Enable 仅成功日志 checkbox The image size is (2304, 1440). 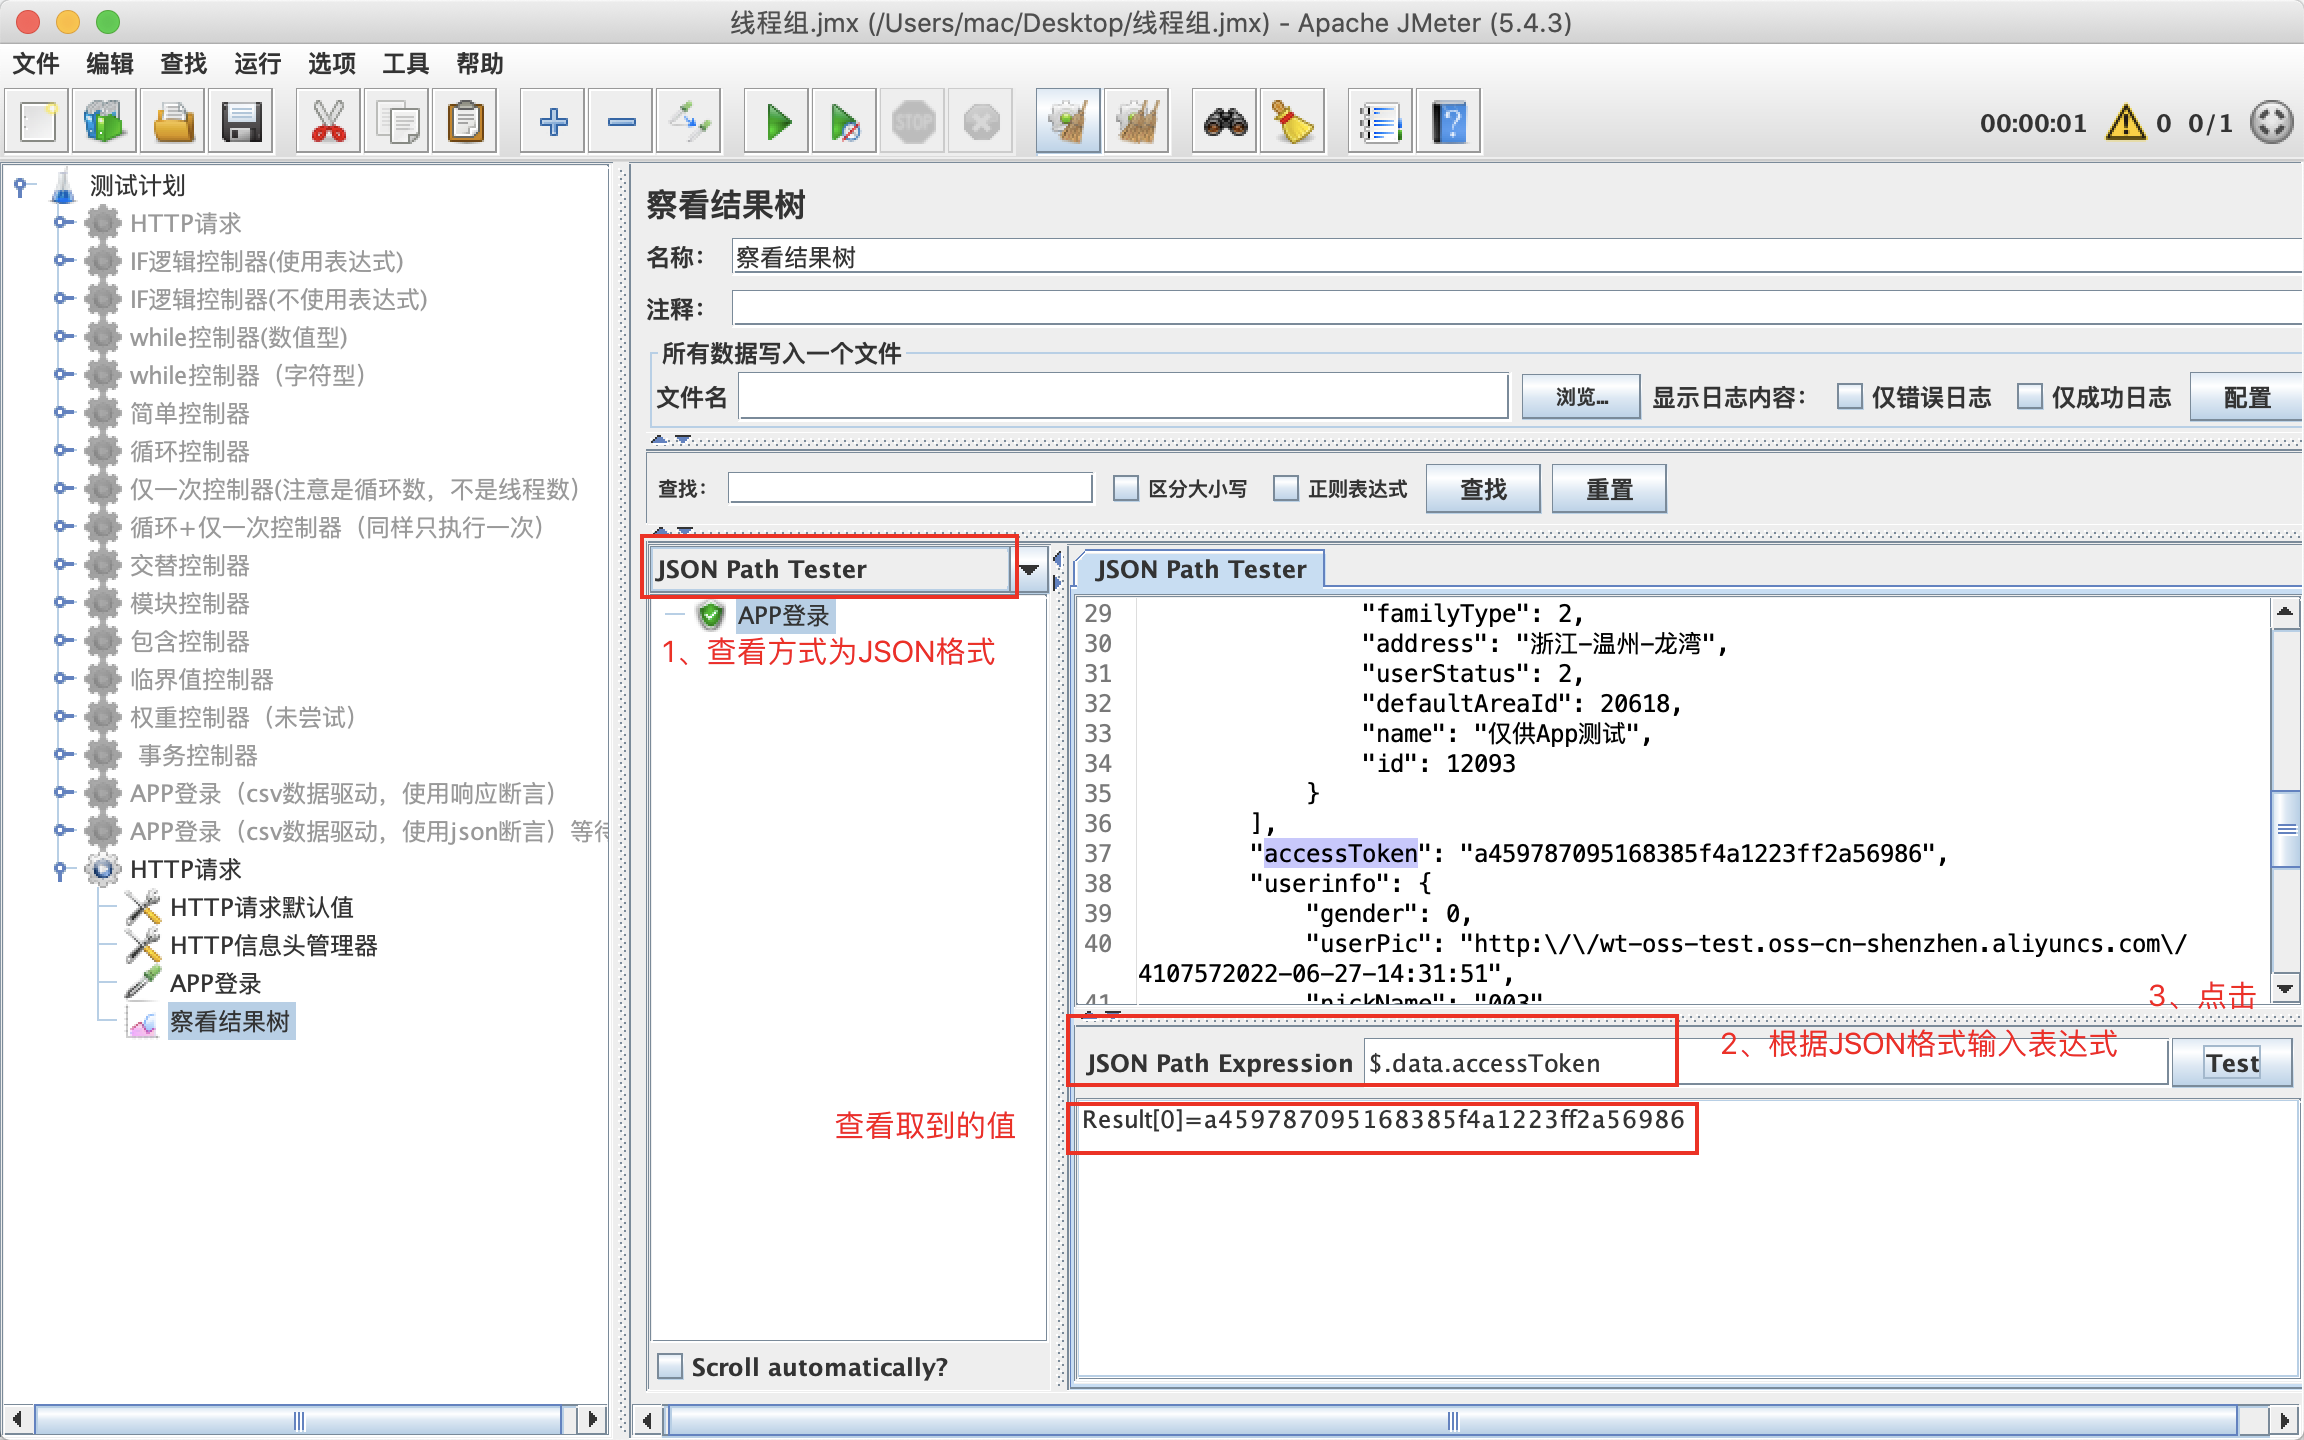[x=2029, y=397]
